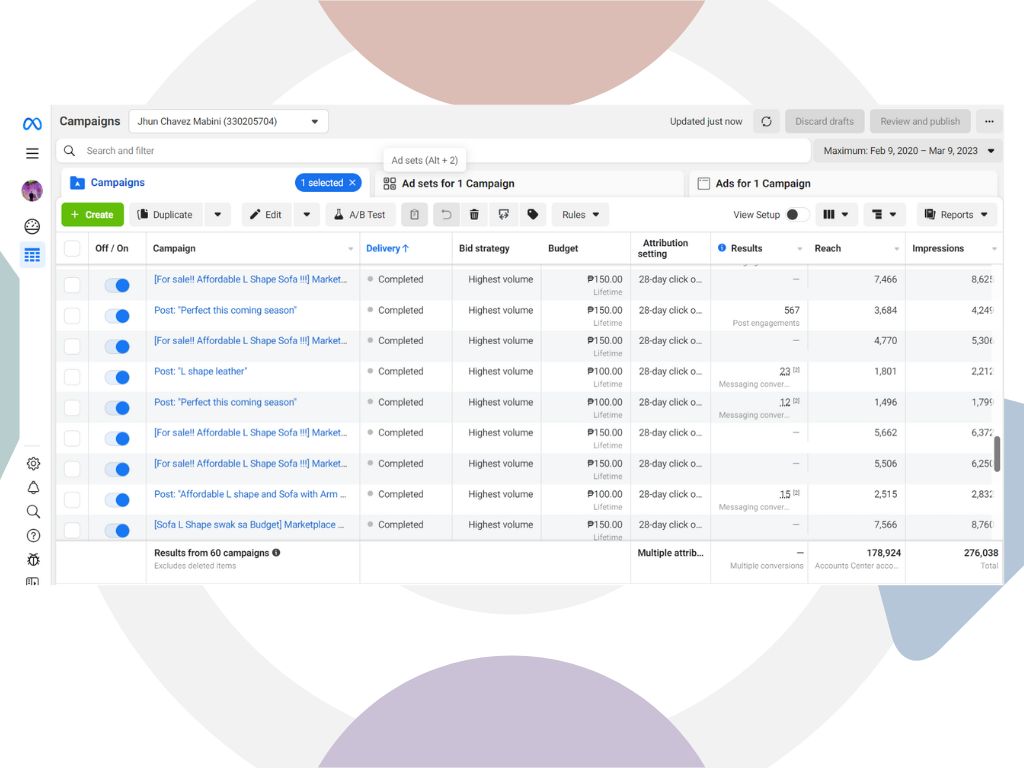Select the Campaigns table grid icon in the sidebar
This screenshot has width=1024, height=768.
pyautogui.click(x=32, y=255)
